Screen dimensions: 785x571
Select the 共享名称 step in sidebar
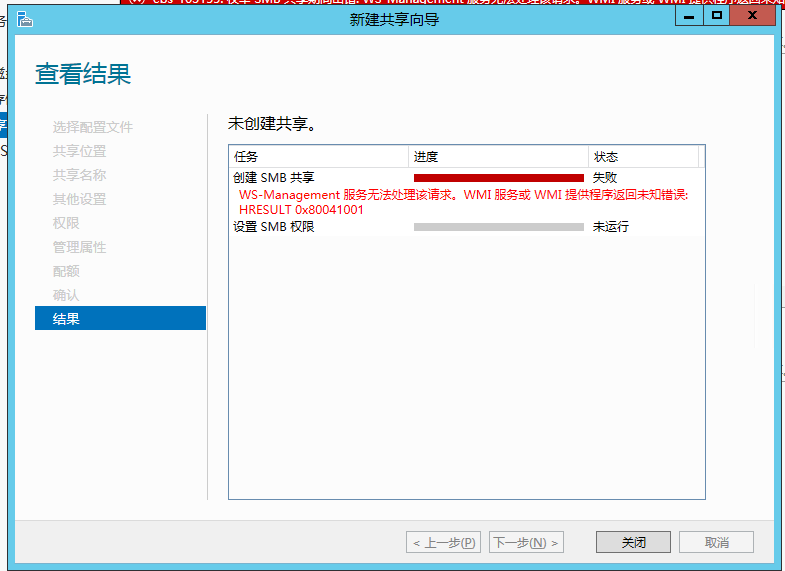(x=80, y=175)
